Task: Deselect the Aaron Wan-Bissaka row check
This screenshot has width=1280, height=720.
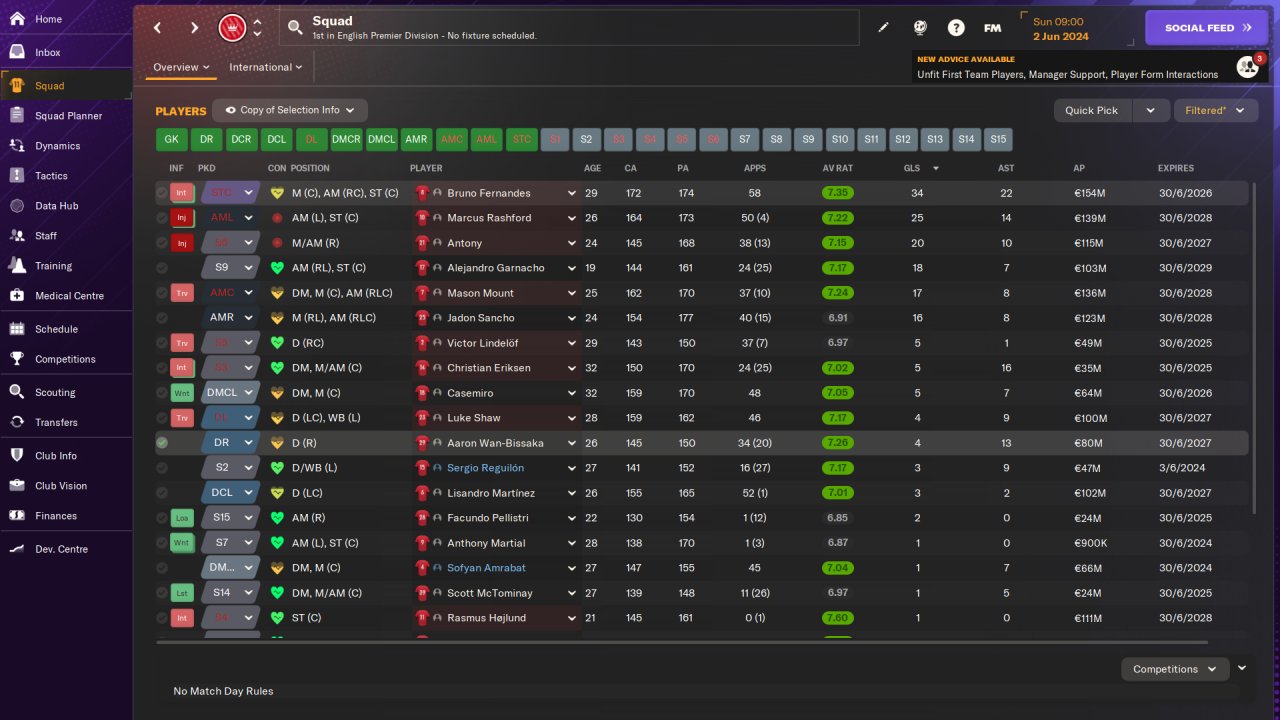Action: pyautogui.click(x=163, y=443)
